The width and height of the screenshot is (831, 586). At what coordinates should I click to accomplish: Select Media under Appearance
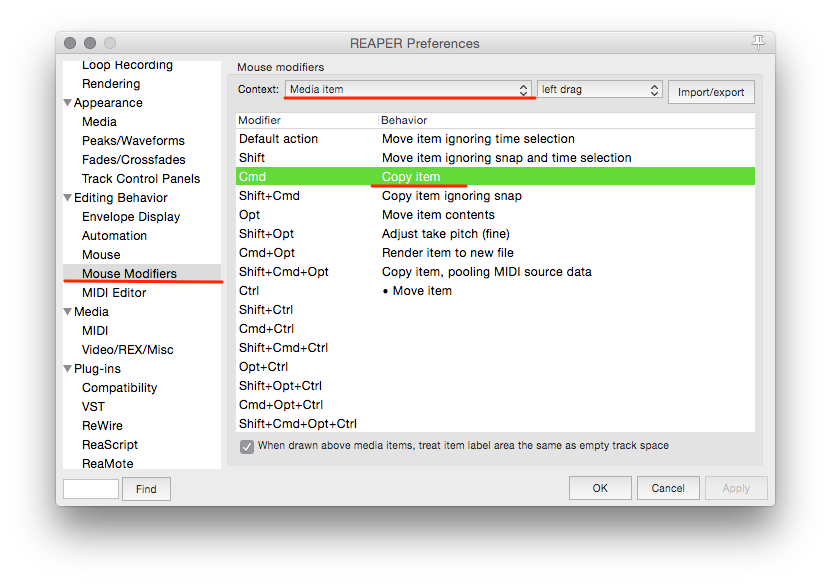(99, 122)
